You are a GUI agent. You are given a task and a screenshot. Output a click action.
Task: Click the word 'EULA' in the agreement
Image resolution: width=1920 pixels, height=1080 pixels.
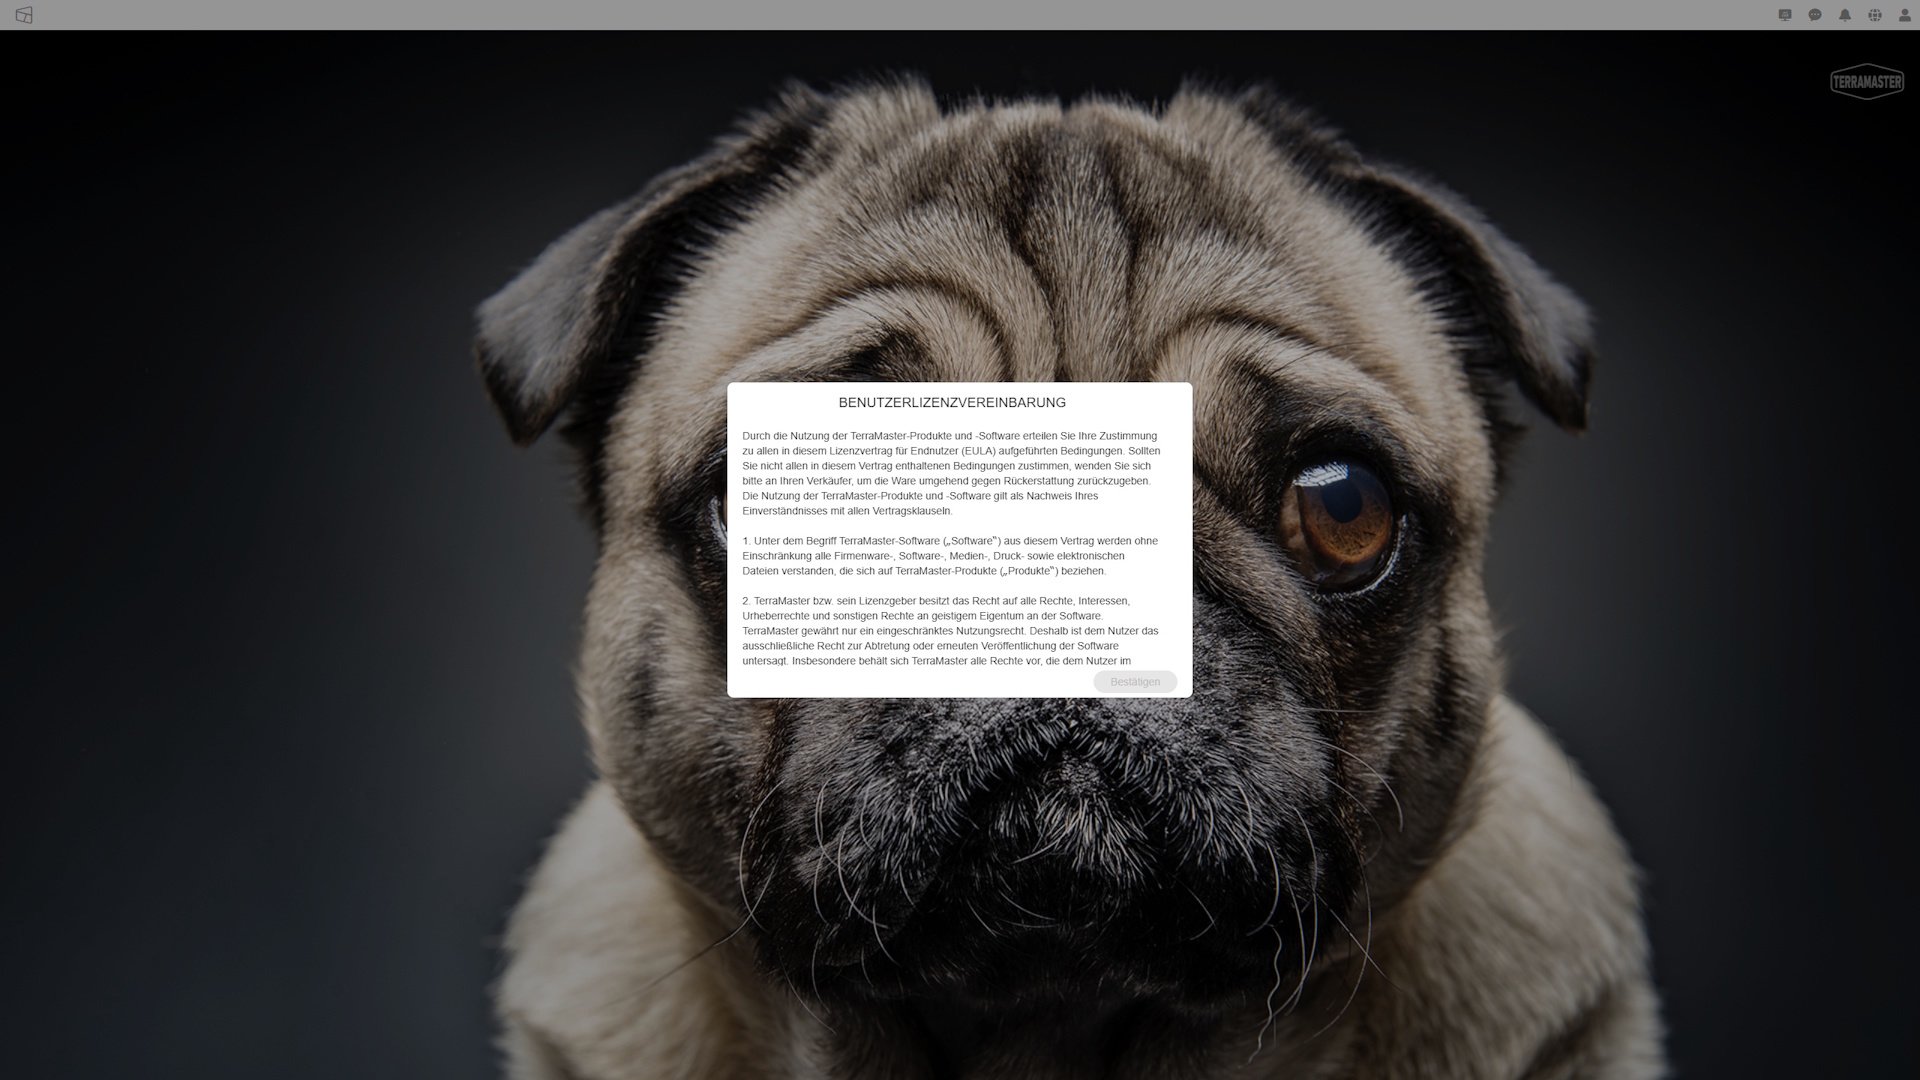(x=977, y=451)
